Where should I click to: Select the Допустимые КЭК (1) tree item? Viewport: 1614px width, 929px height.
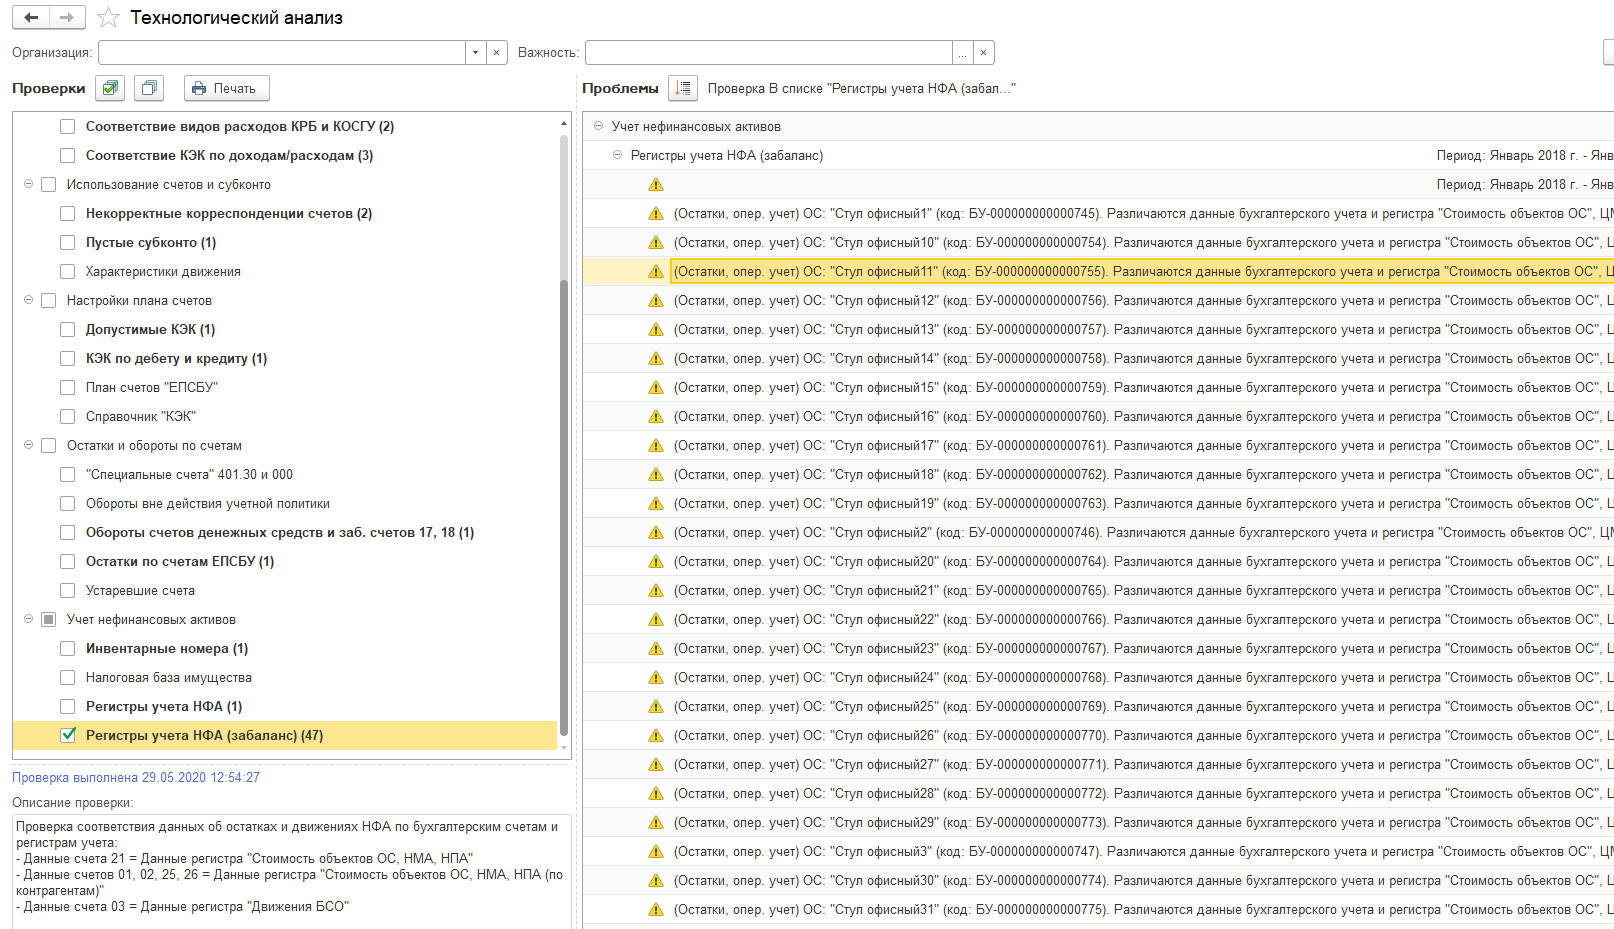tap(150, 329)
